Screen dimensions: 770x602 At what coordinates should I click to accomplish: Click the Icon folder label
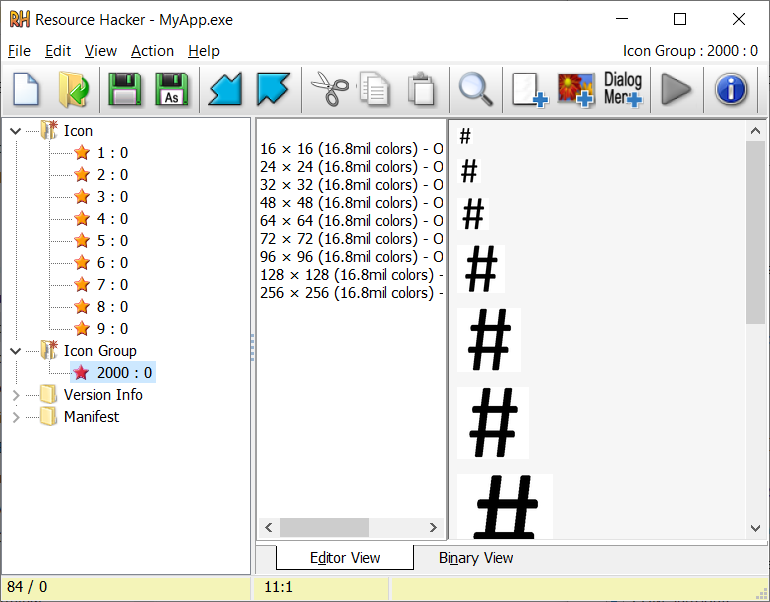(x=78, y=131)
